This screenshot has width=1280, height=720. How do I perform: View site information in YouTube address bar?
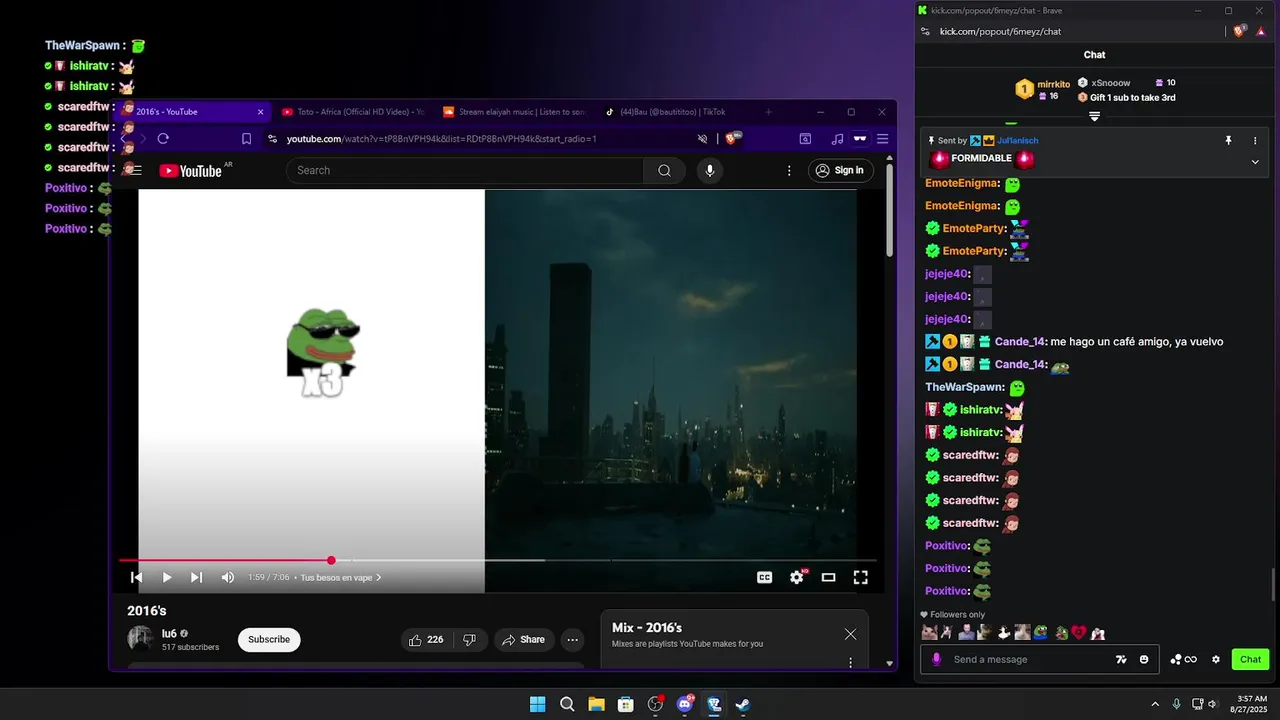pos(272,139)
